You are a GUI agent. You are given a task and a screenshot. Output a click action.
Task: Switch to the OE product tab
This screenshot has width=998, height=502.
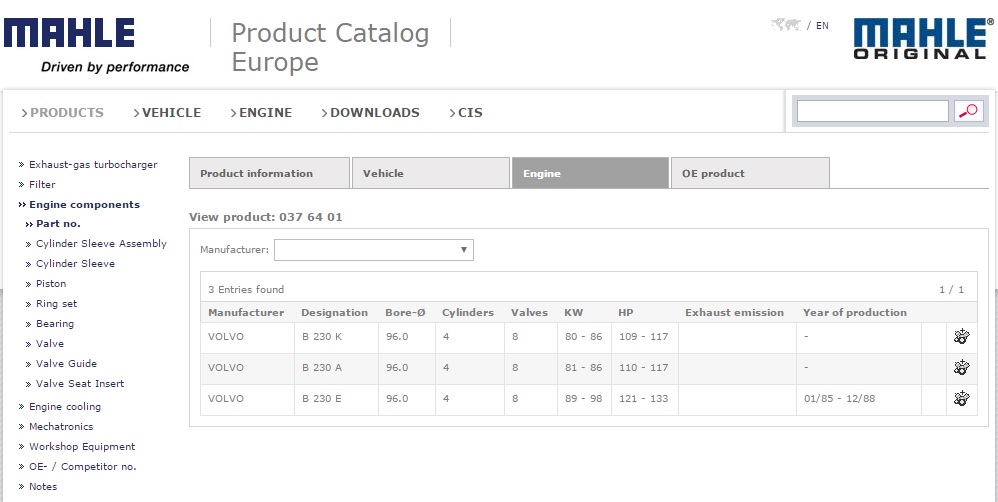click(749, 173)
